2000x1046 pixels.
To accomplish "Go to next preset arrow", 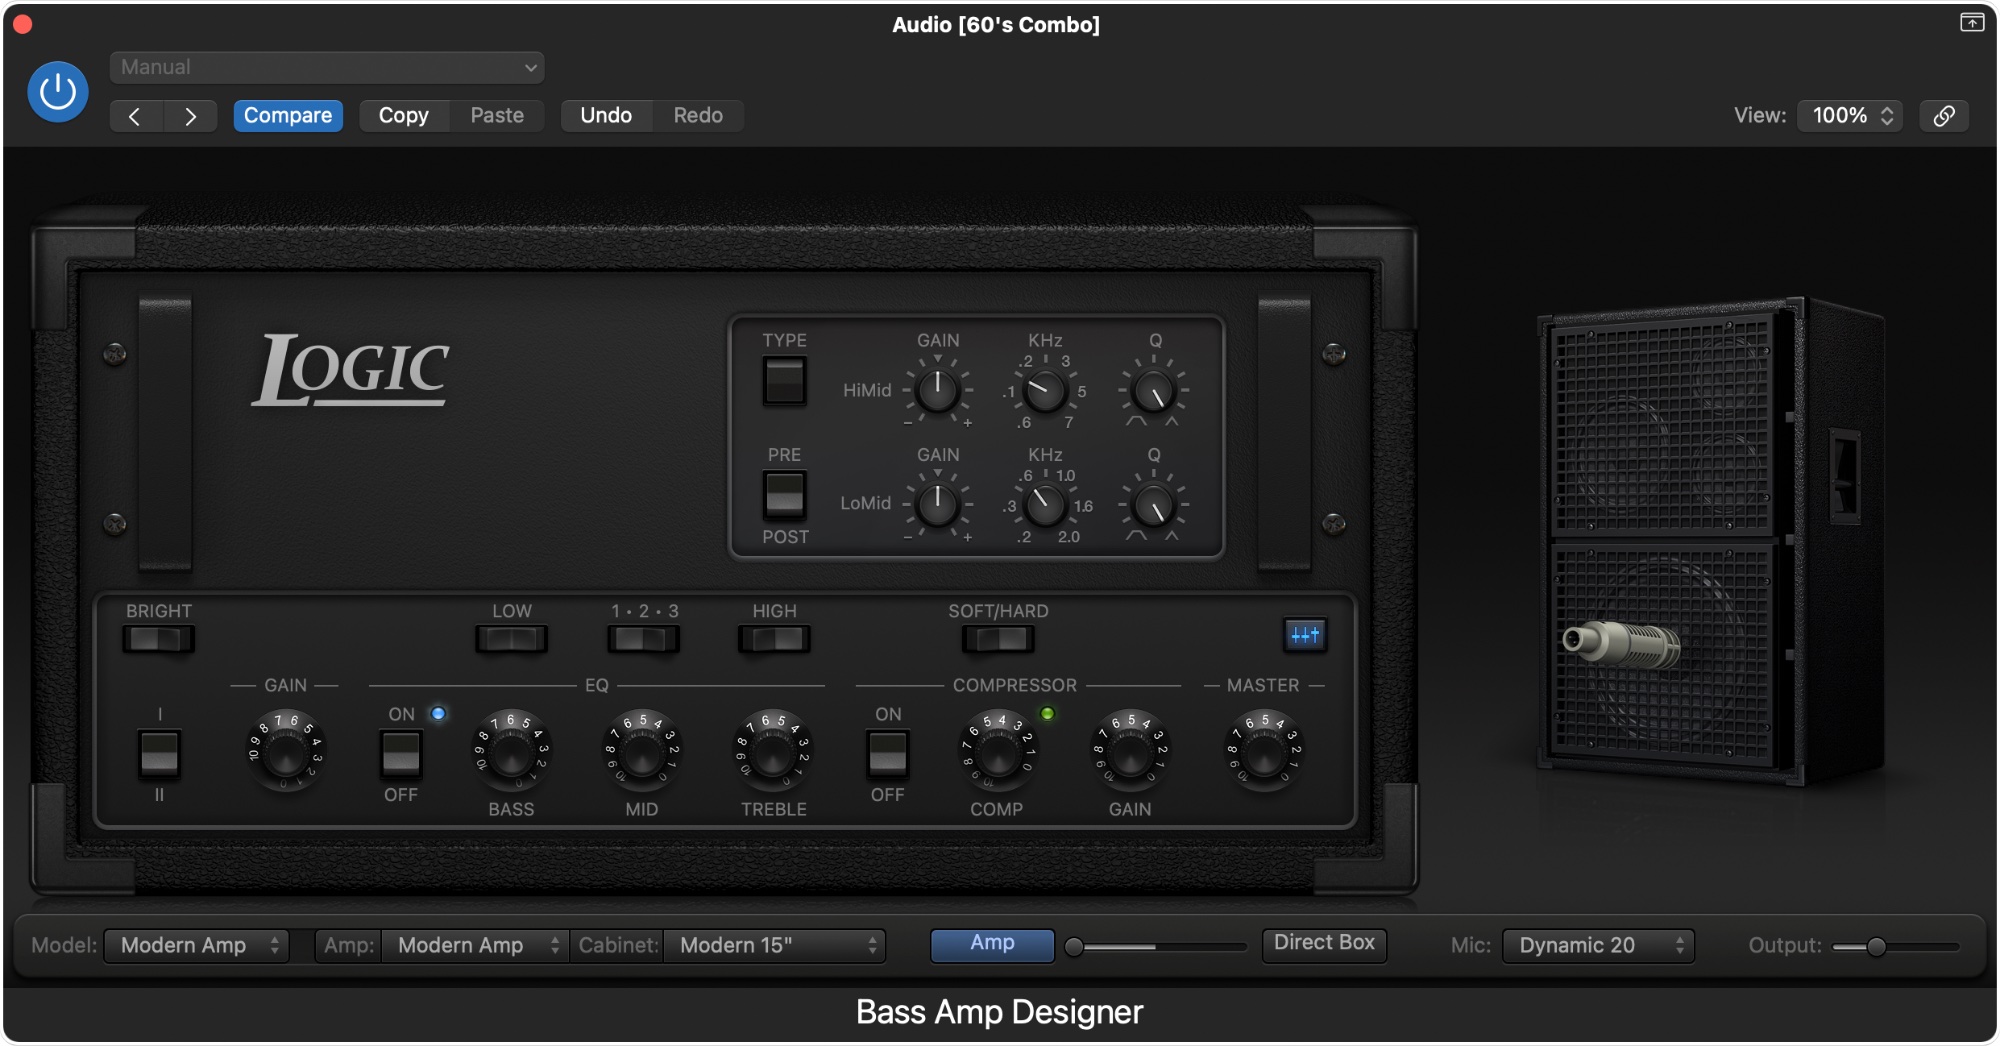I will point(190,116).
